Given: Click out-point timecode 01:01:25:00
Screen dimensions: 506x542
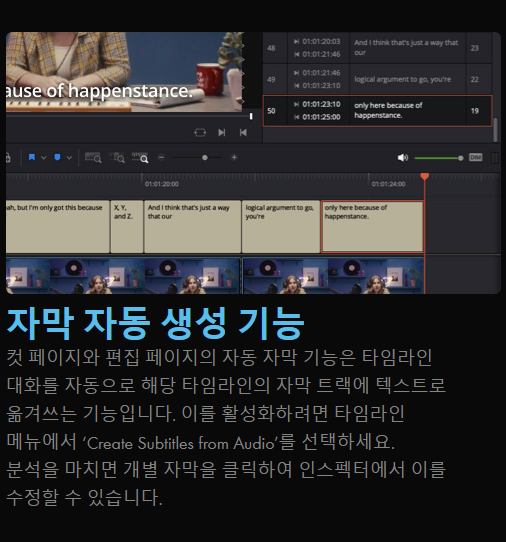Looking at the screenshot, I should click(321, 117).
